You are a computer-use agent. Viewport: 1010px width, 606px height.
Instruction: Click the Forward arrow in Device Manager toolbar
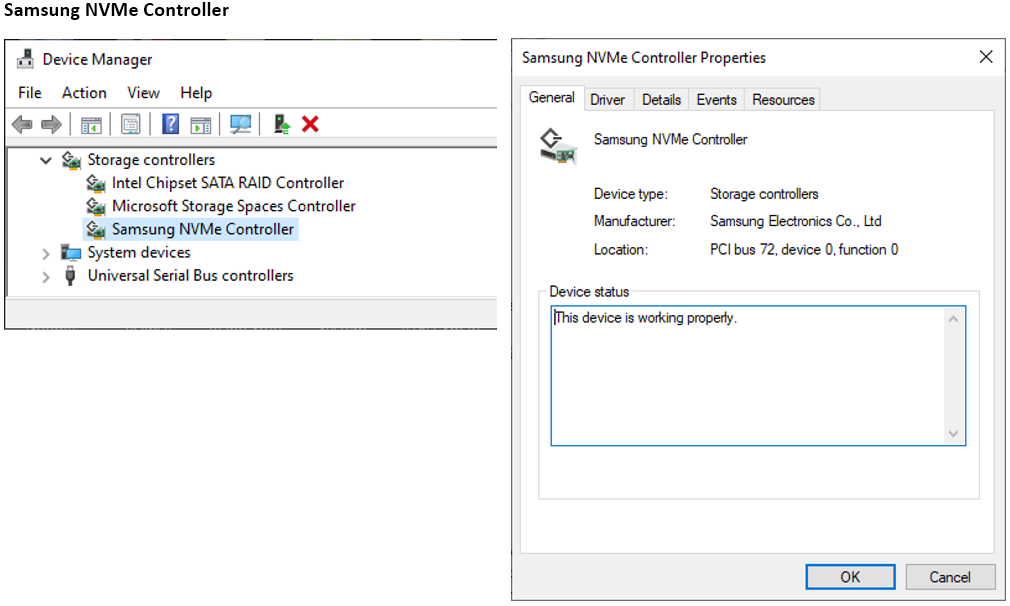point(52,124)
